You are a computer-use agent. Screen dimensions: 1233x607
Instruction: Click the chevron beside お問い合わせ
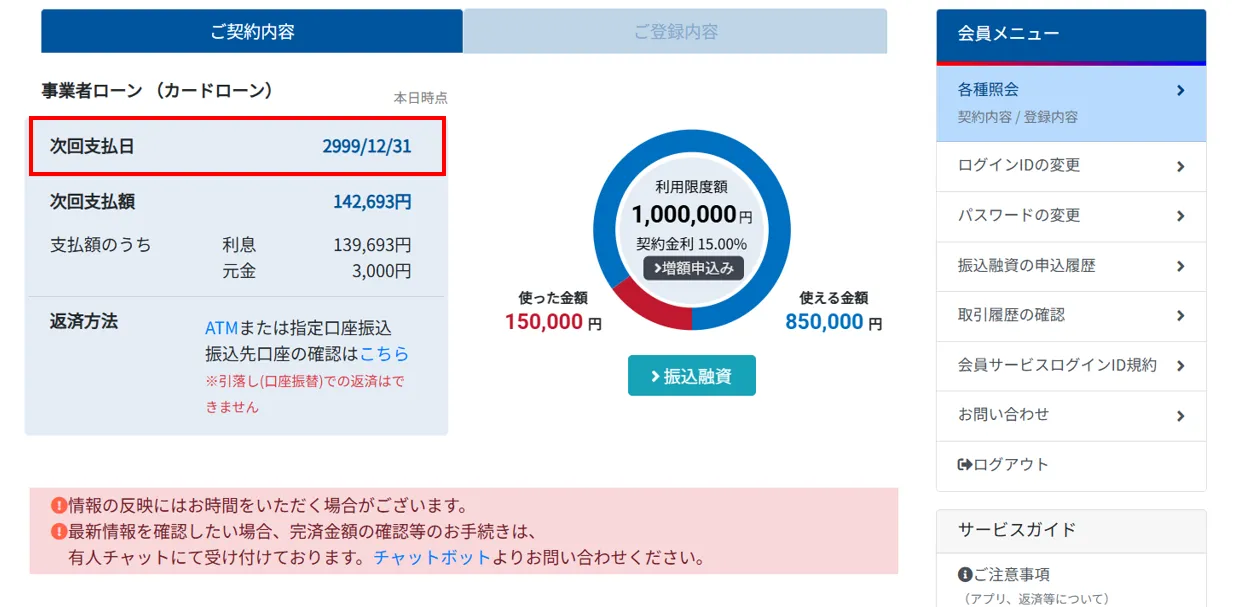pyautogui.click(x=1181, y=415)
